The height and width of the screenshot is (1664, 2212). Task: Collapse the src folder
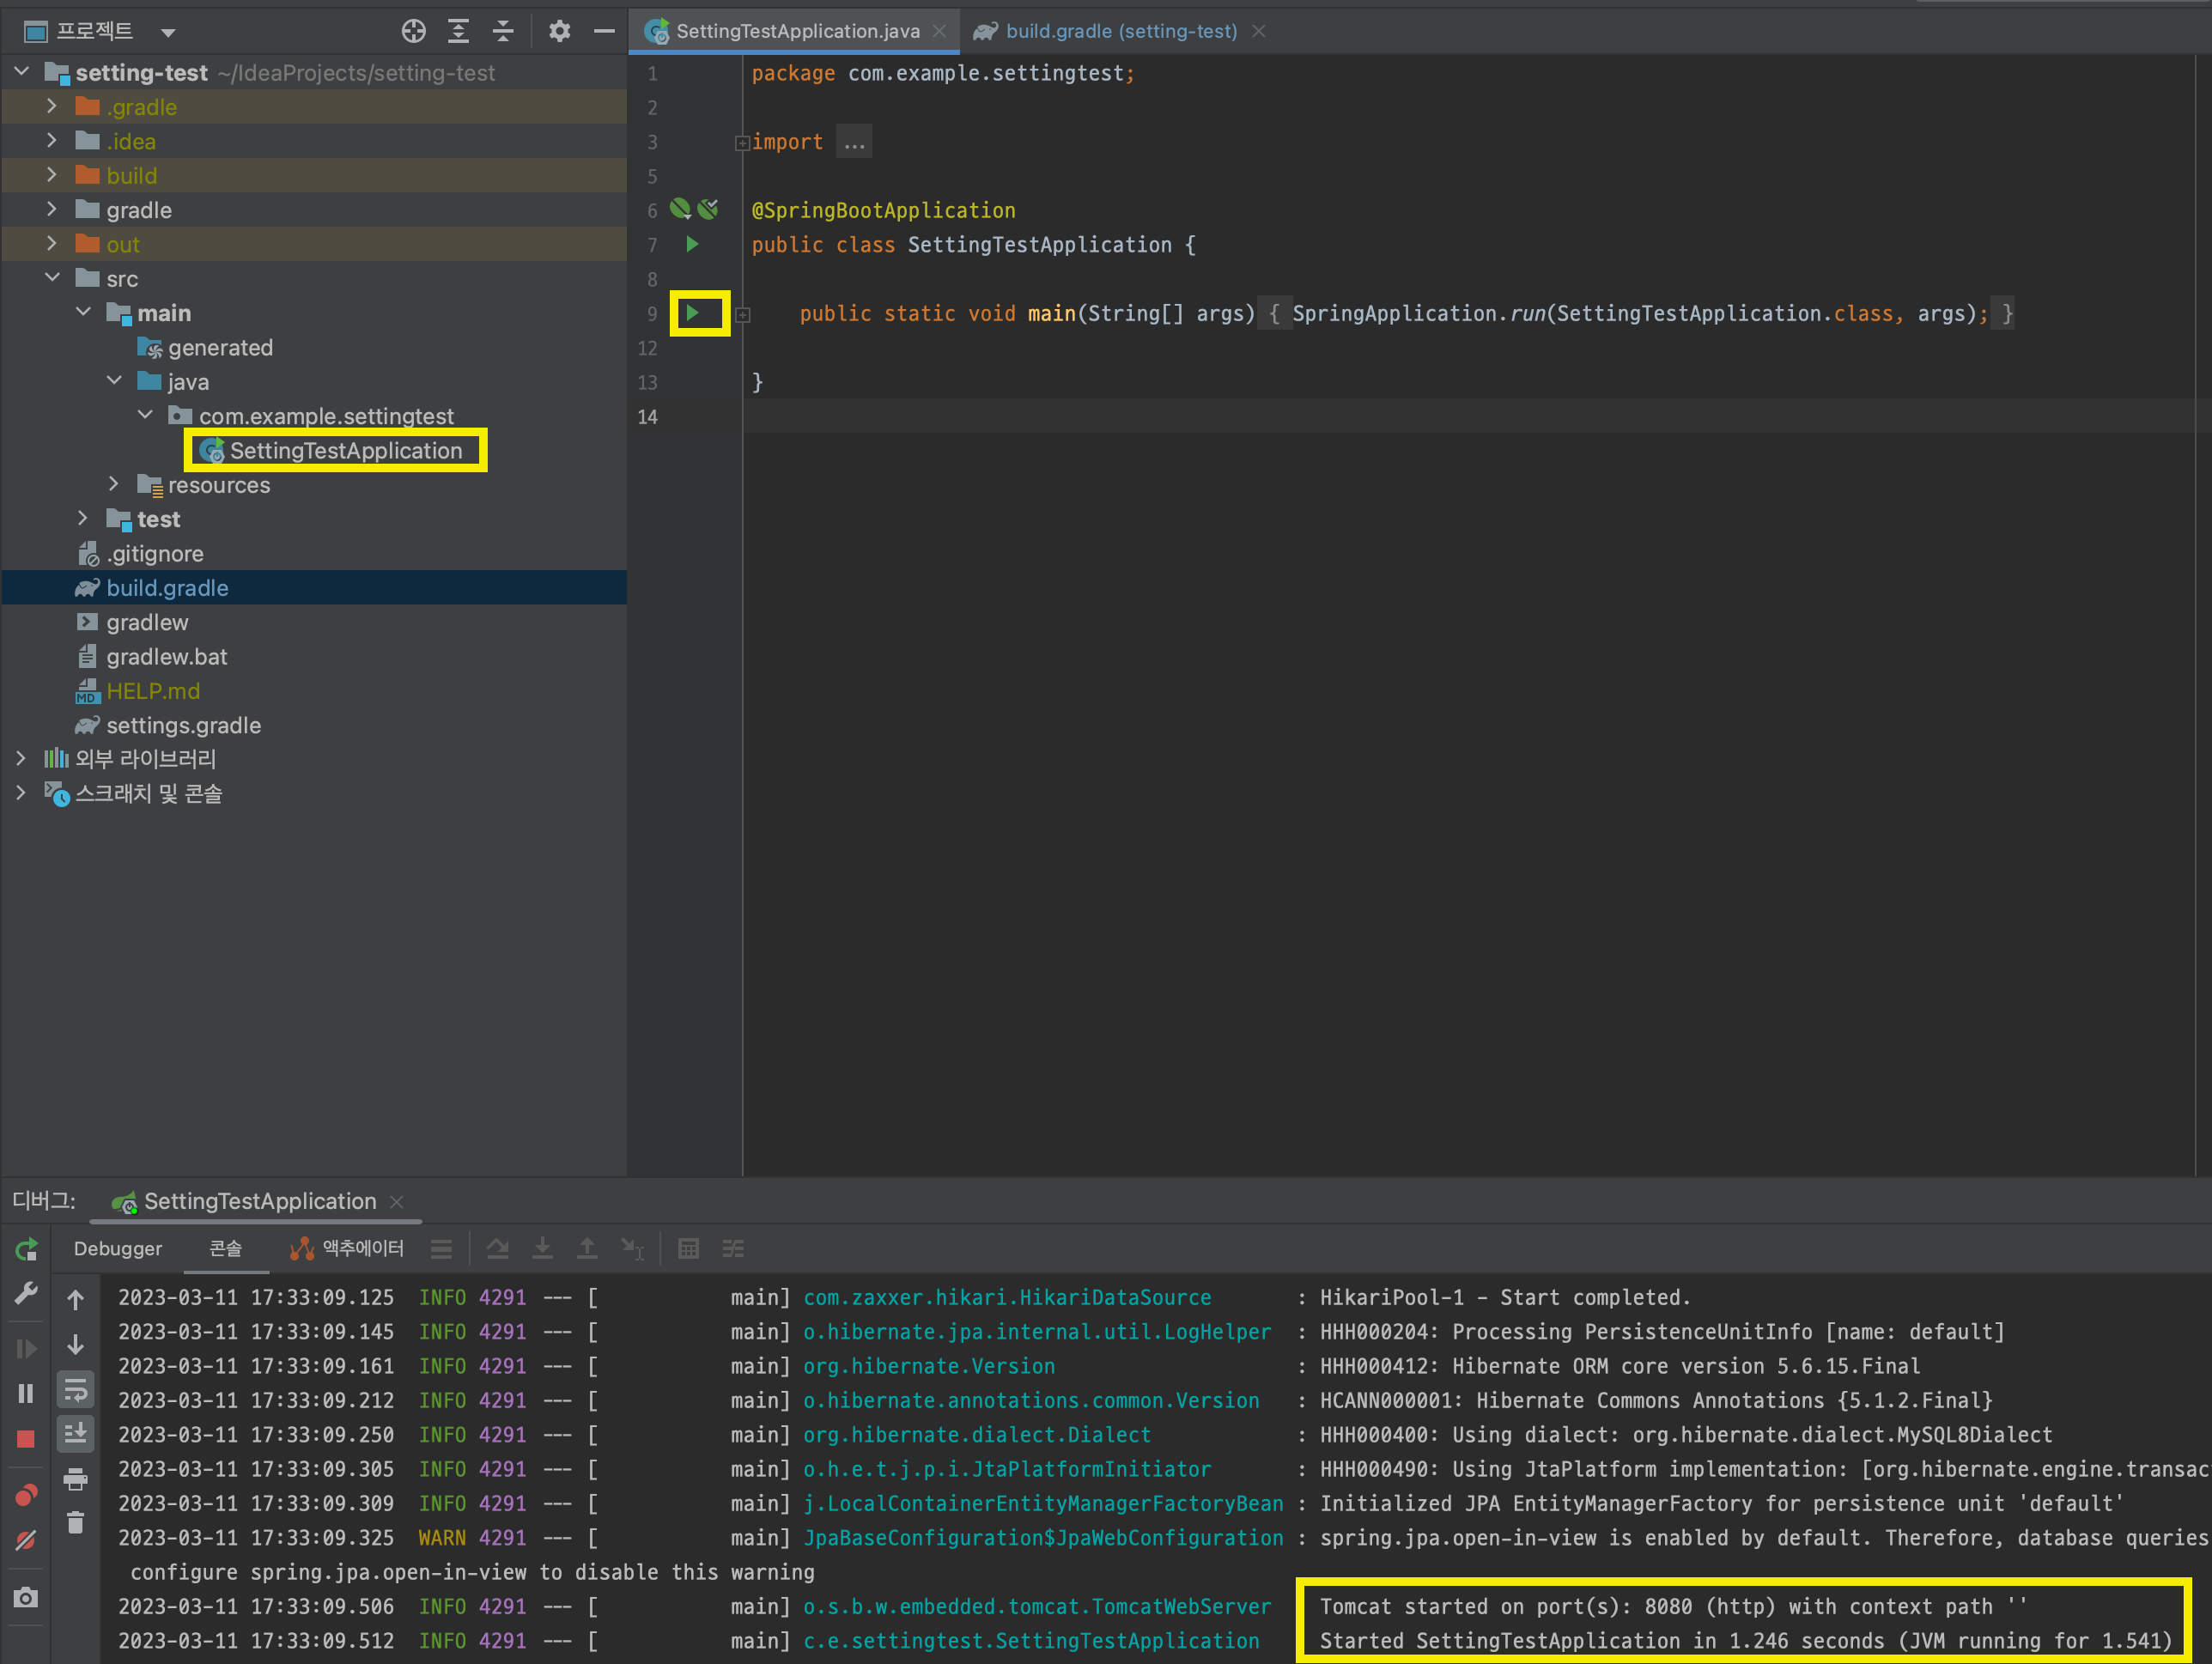pyautogui.click(x=52, y=278)
